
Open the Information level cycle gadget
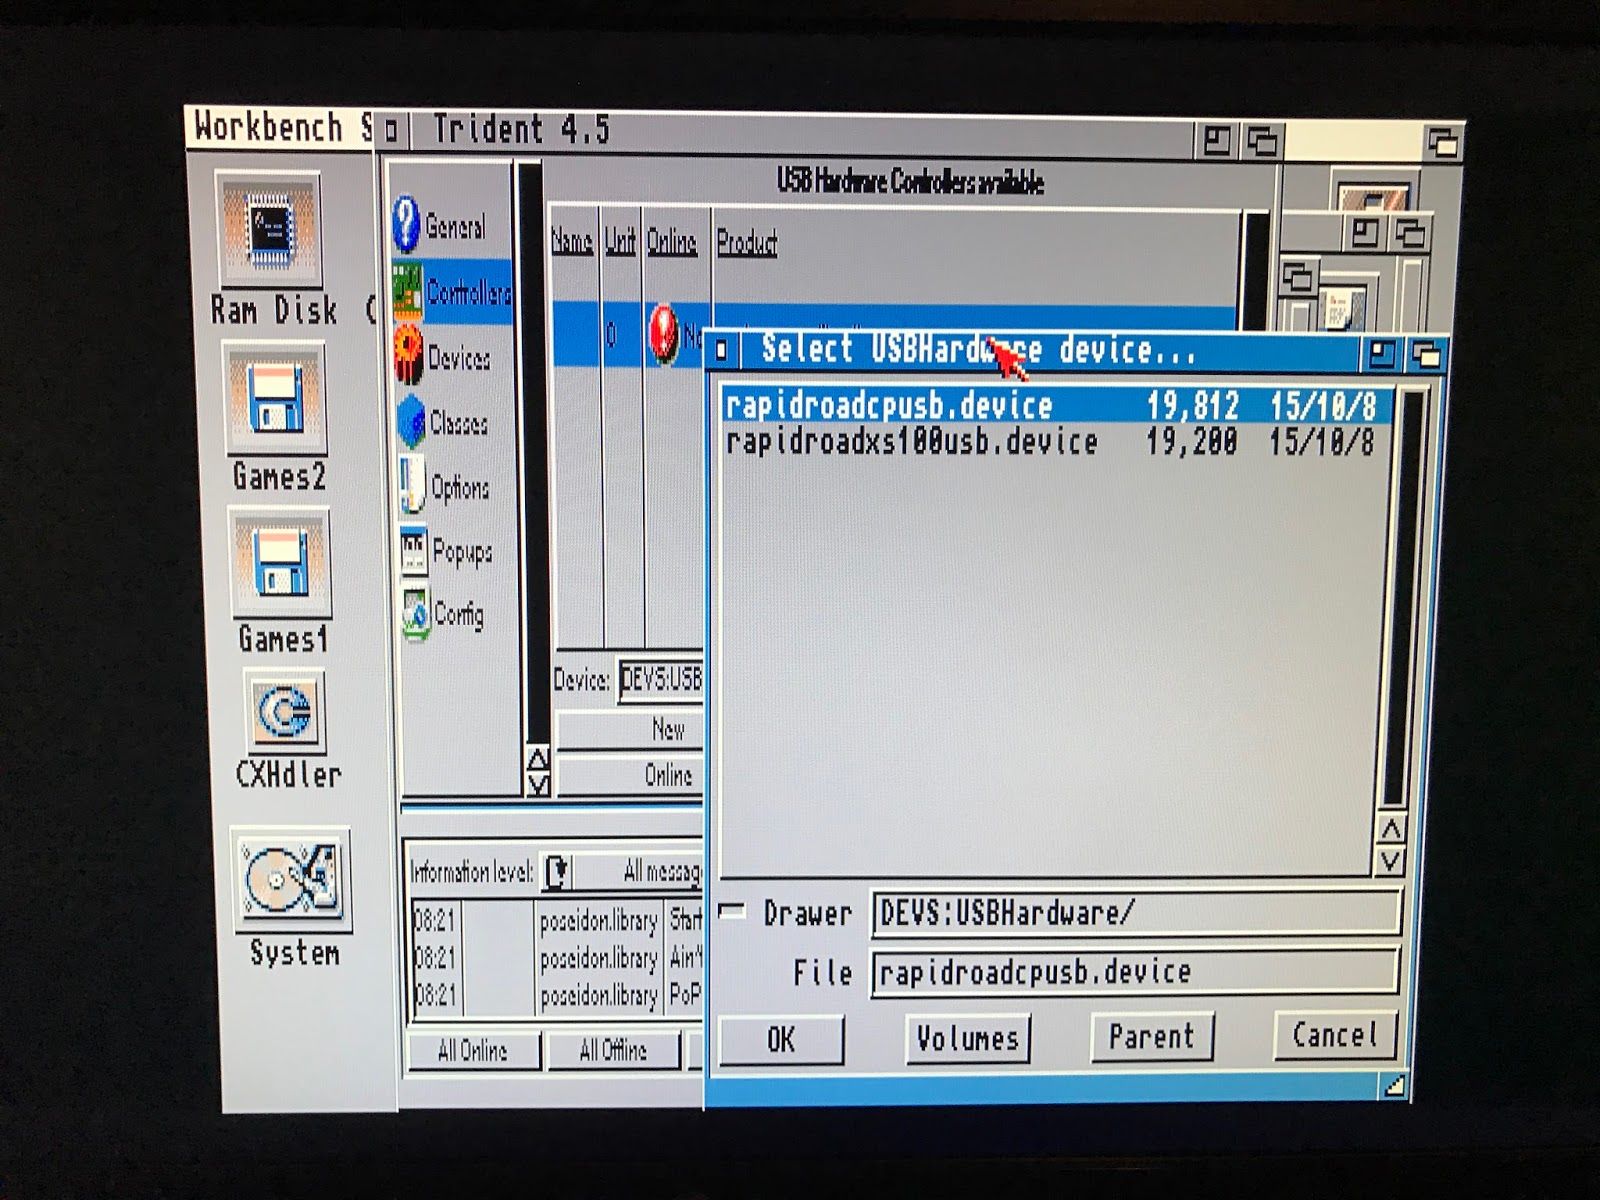(622, 872)
